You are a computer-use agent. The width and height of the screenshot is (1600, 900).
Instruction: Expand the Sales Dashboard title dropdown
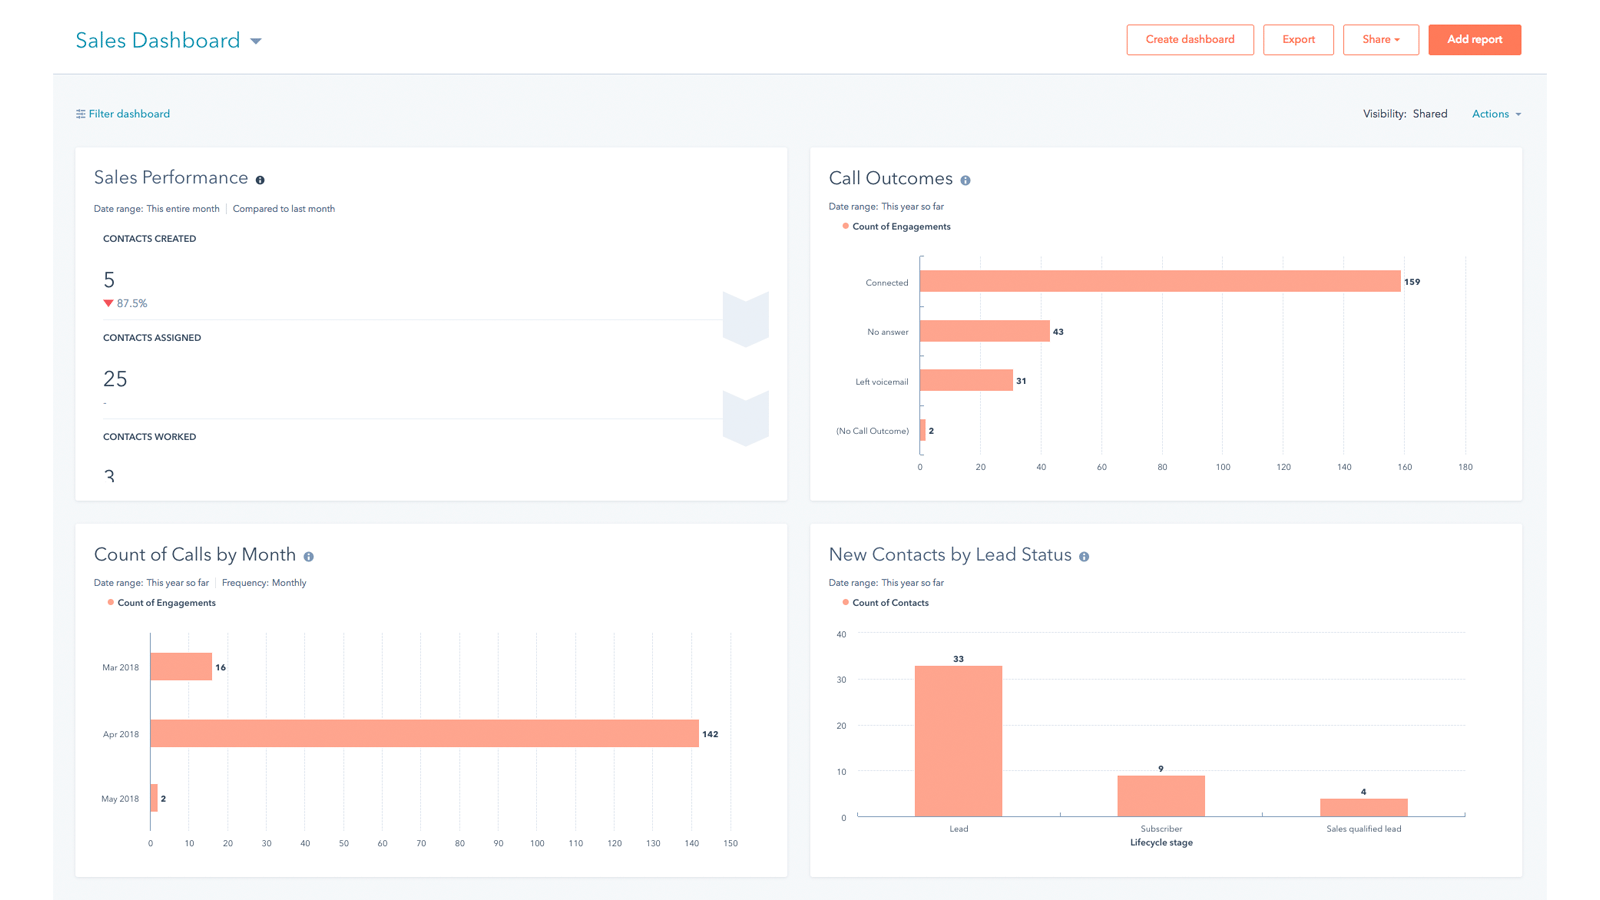pos(256,41)
